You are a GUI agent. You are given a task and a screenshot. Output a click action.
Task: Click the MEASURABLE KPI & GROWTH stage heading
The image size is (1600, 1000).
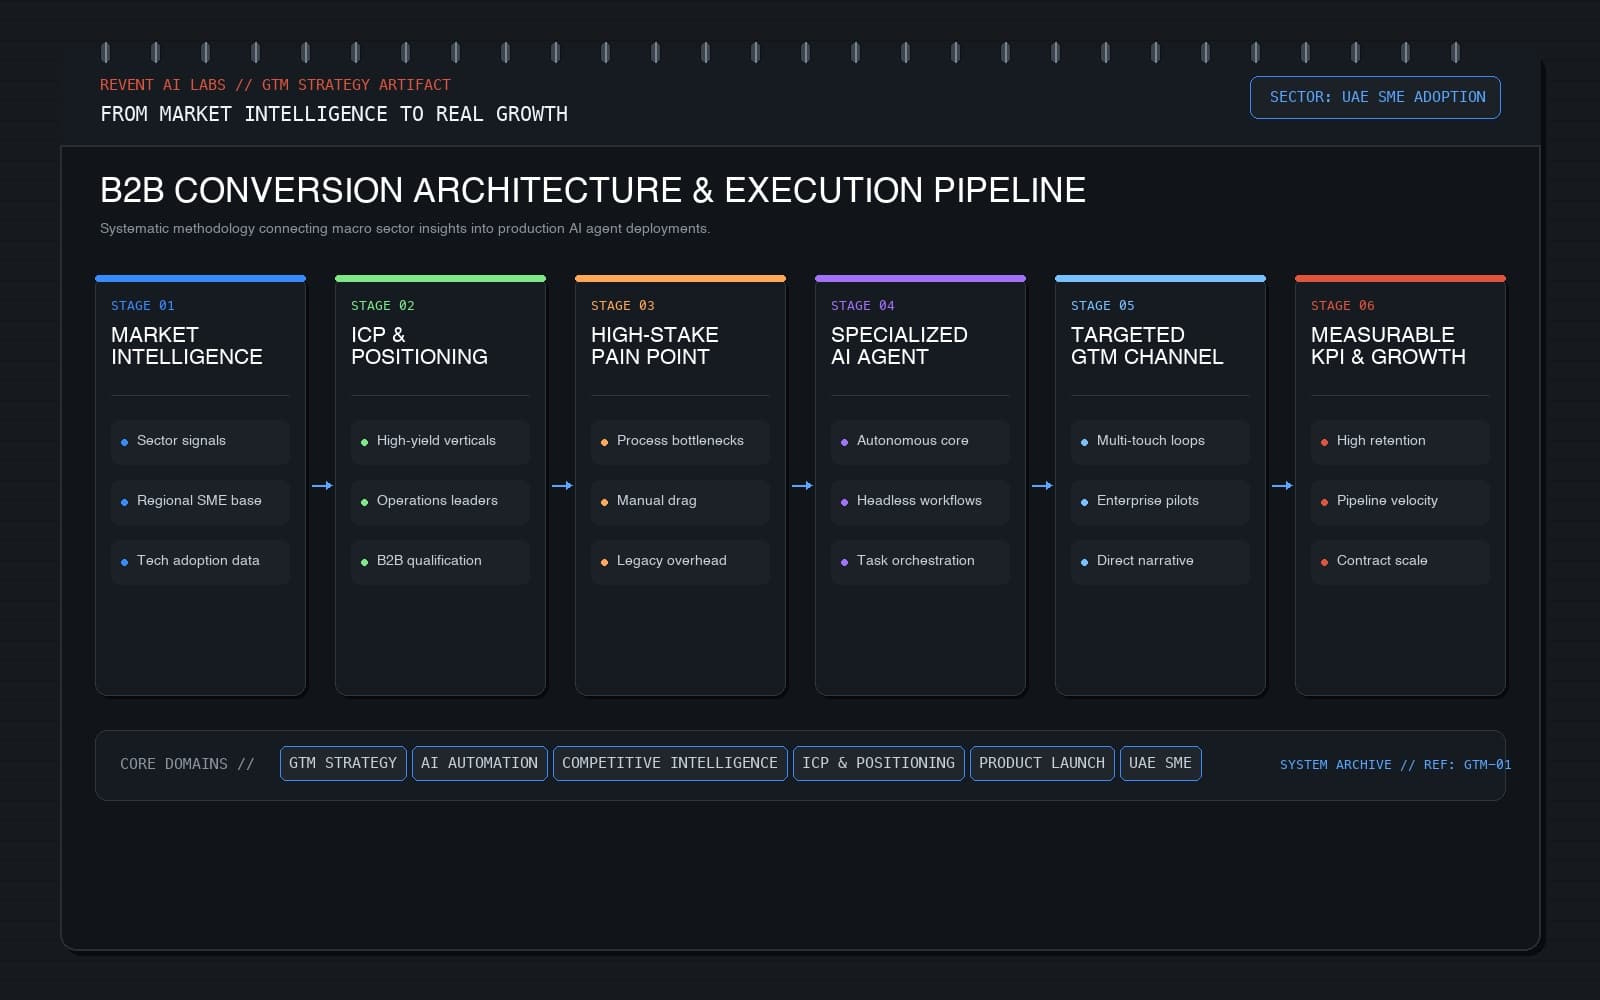click(x=1388, y=346)
